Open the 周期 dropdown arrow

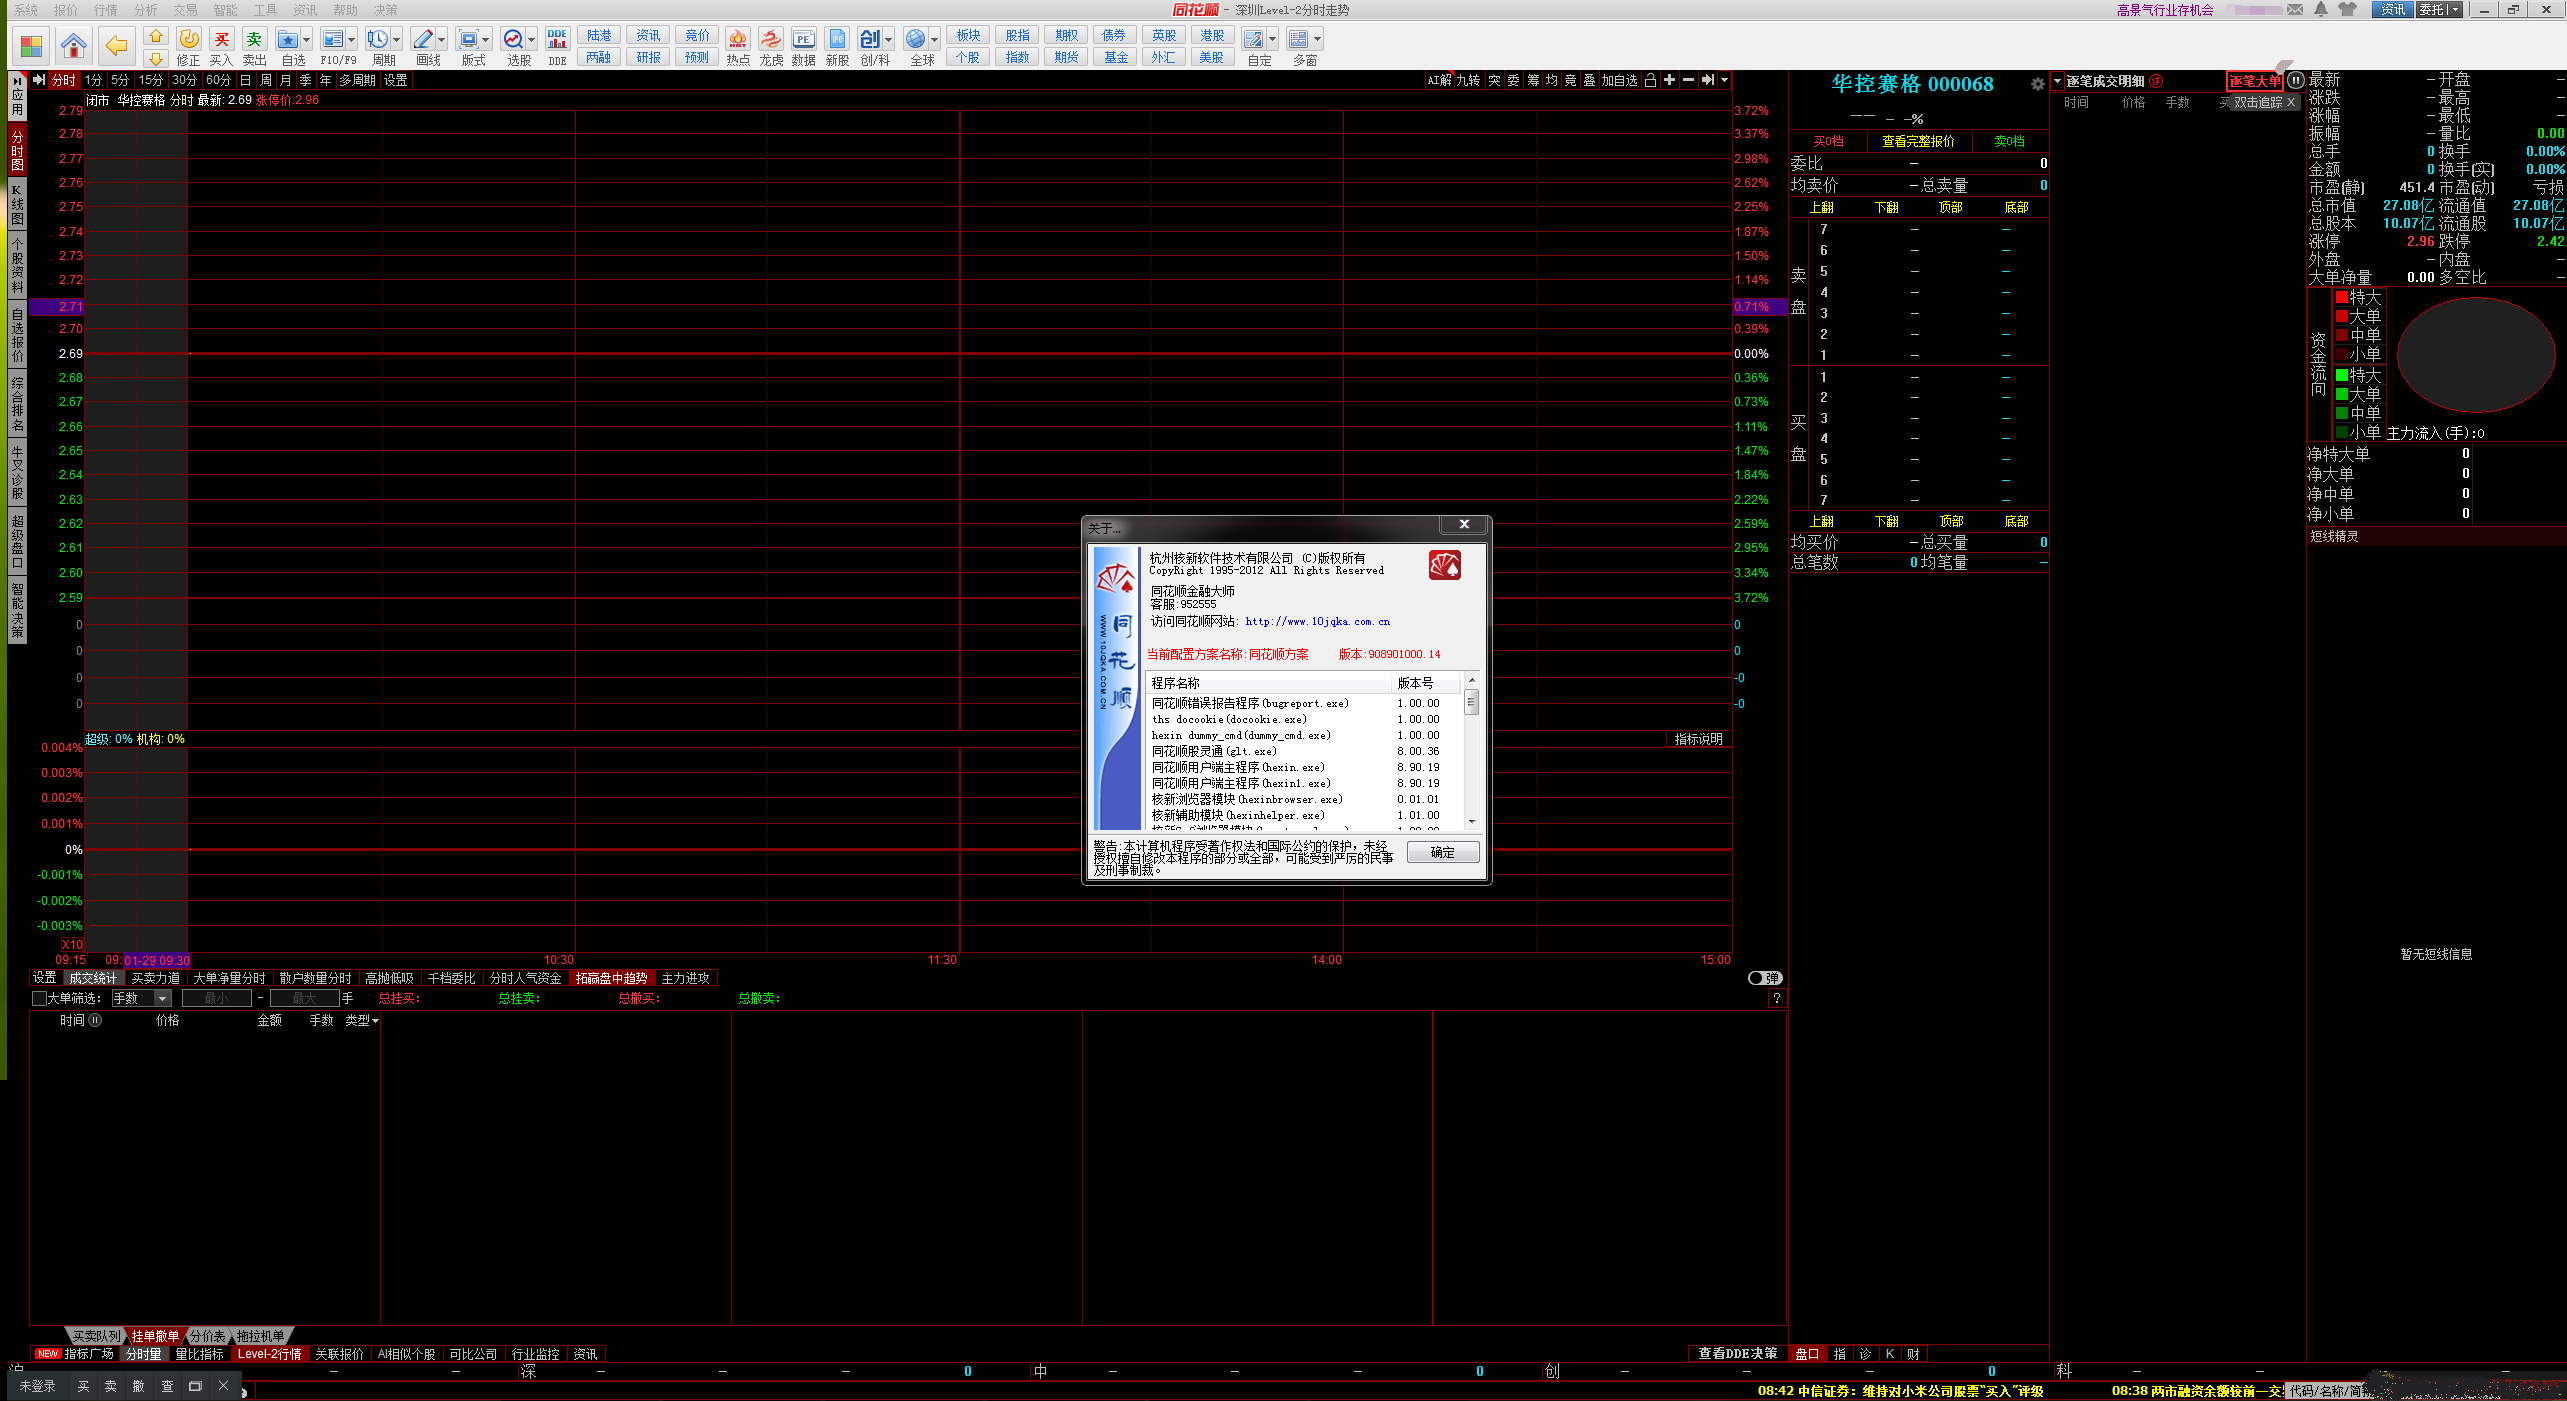pos(396,40)
